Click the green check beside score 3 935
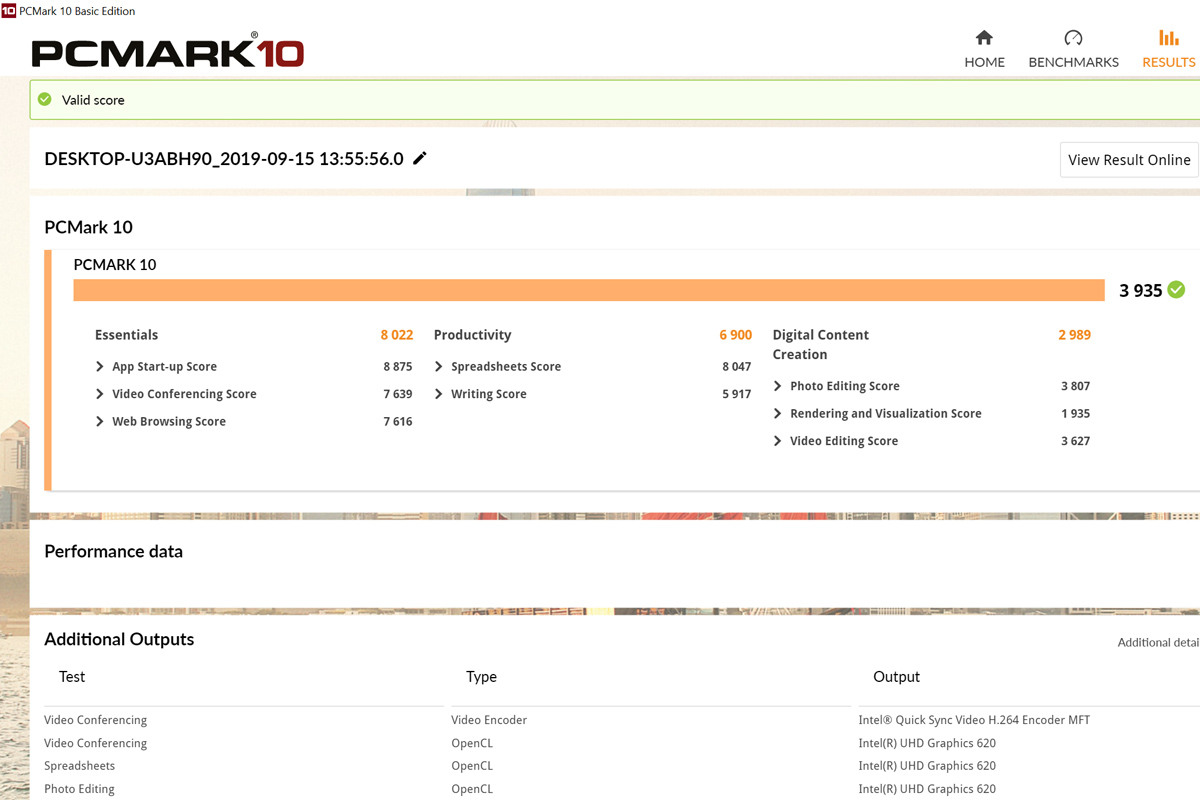The height and width of the screenshot is (800, 1200). [x=1176, y=290]
